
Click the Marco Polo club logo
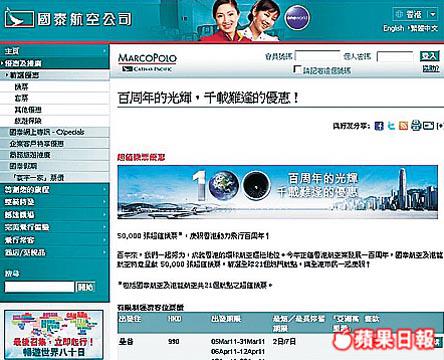point(147,62)
